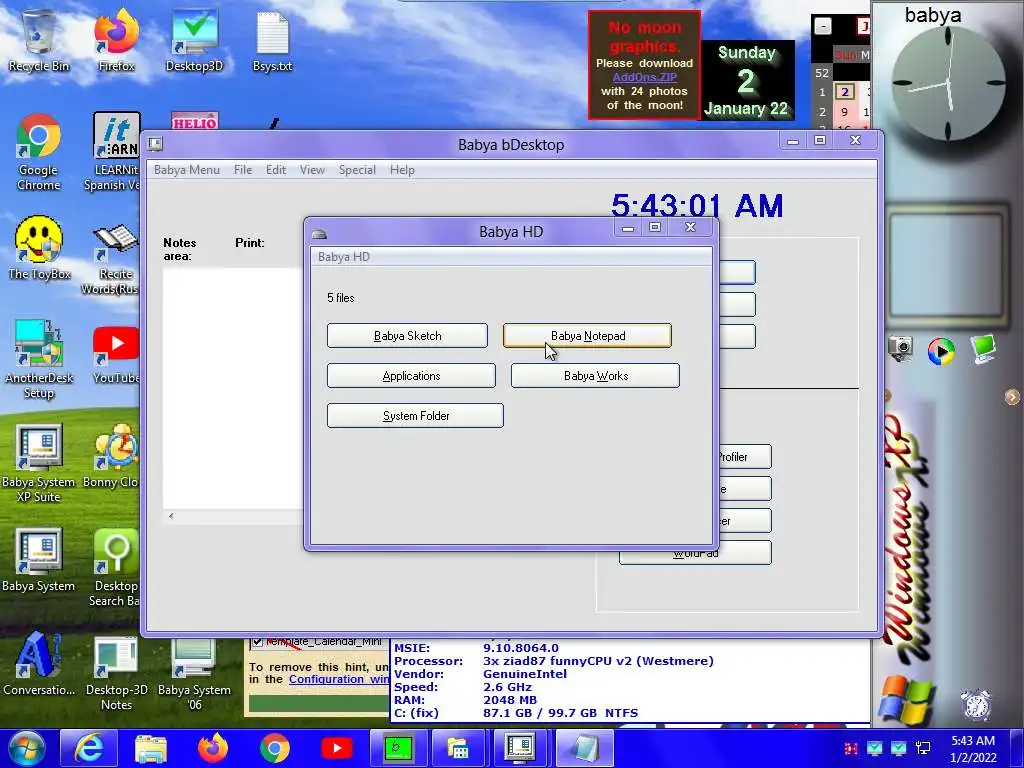
Task: Launch Google Chrome desktop shortcut
Action: tap(39, 152)
